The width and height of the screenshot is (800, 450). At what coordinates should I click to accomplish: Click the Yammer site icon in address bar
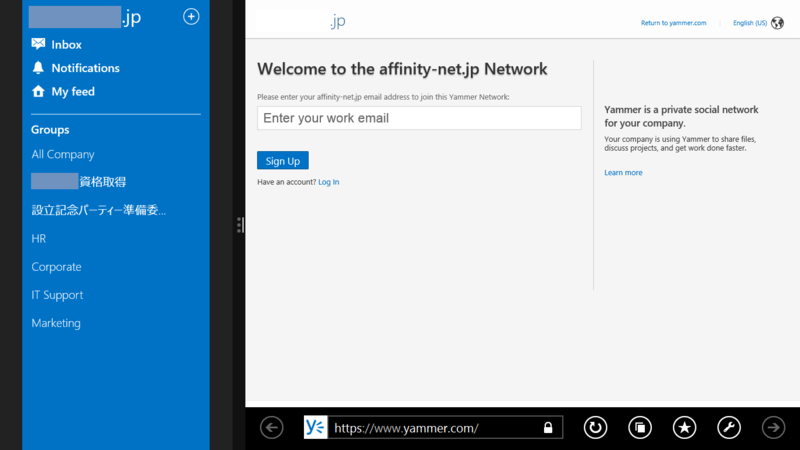click(315, 428)
